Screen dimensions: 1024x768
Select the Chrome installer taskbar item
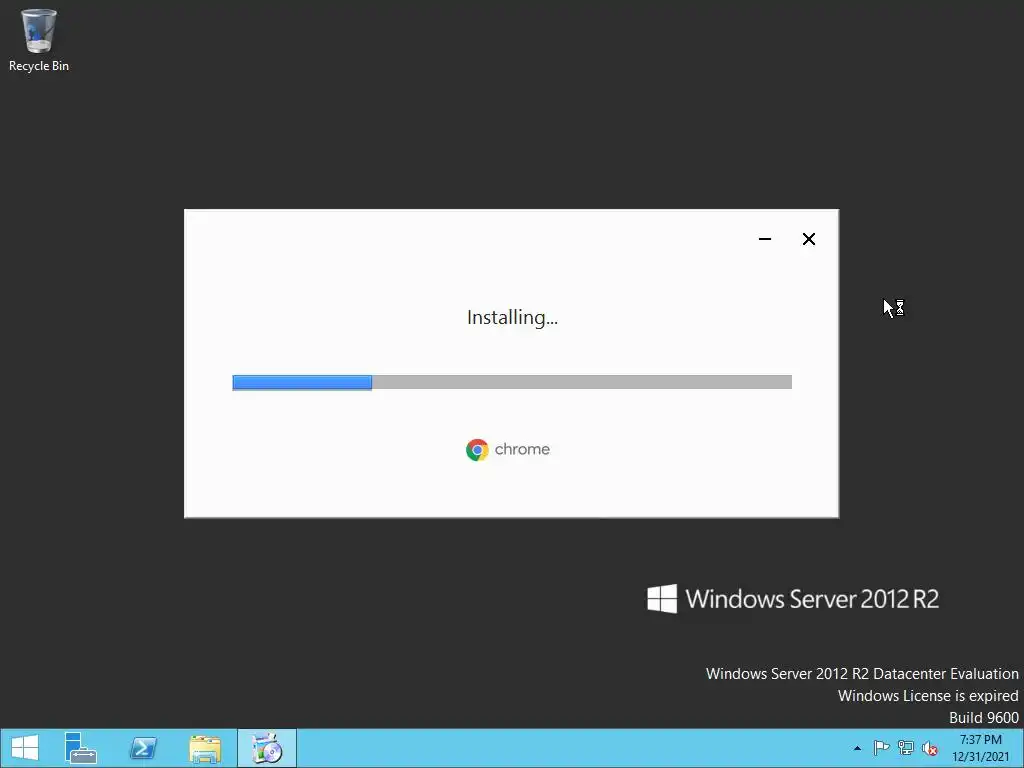(x=267, y=748)
